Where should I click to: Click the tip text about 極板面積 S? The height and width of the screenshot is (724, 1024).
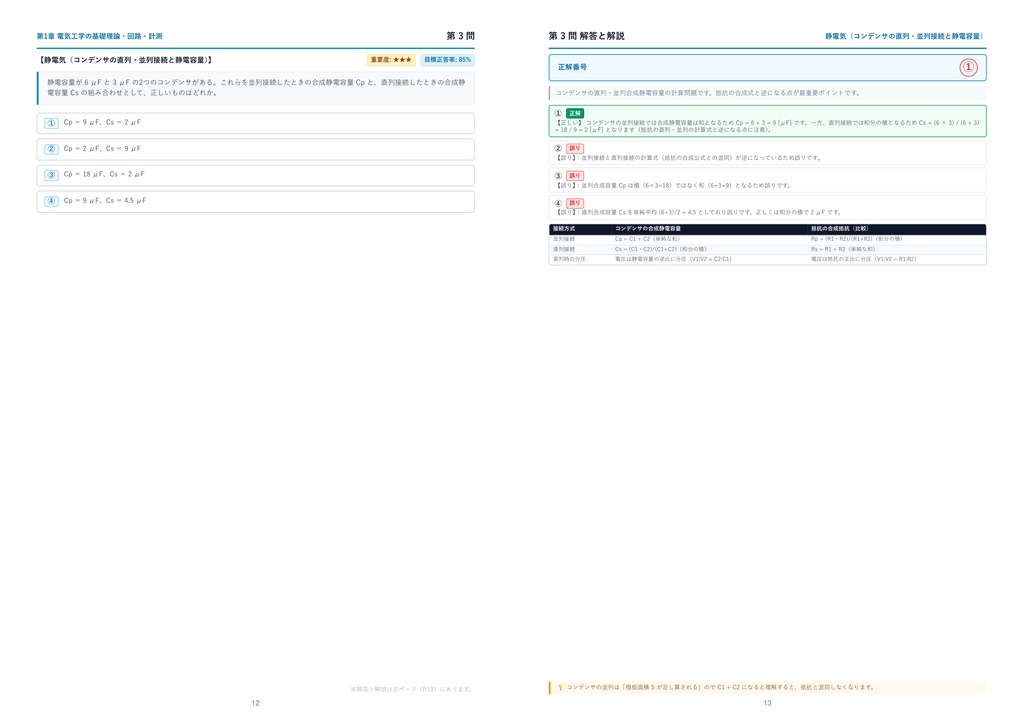tap(720, 687)
